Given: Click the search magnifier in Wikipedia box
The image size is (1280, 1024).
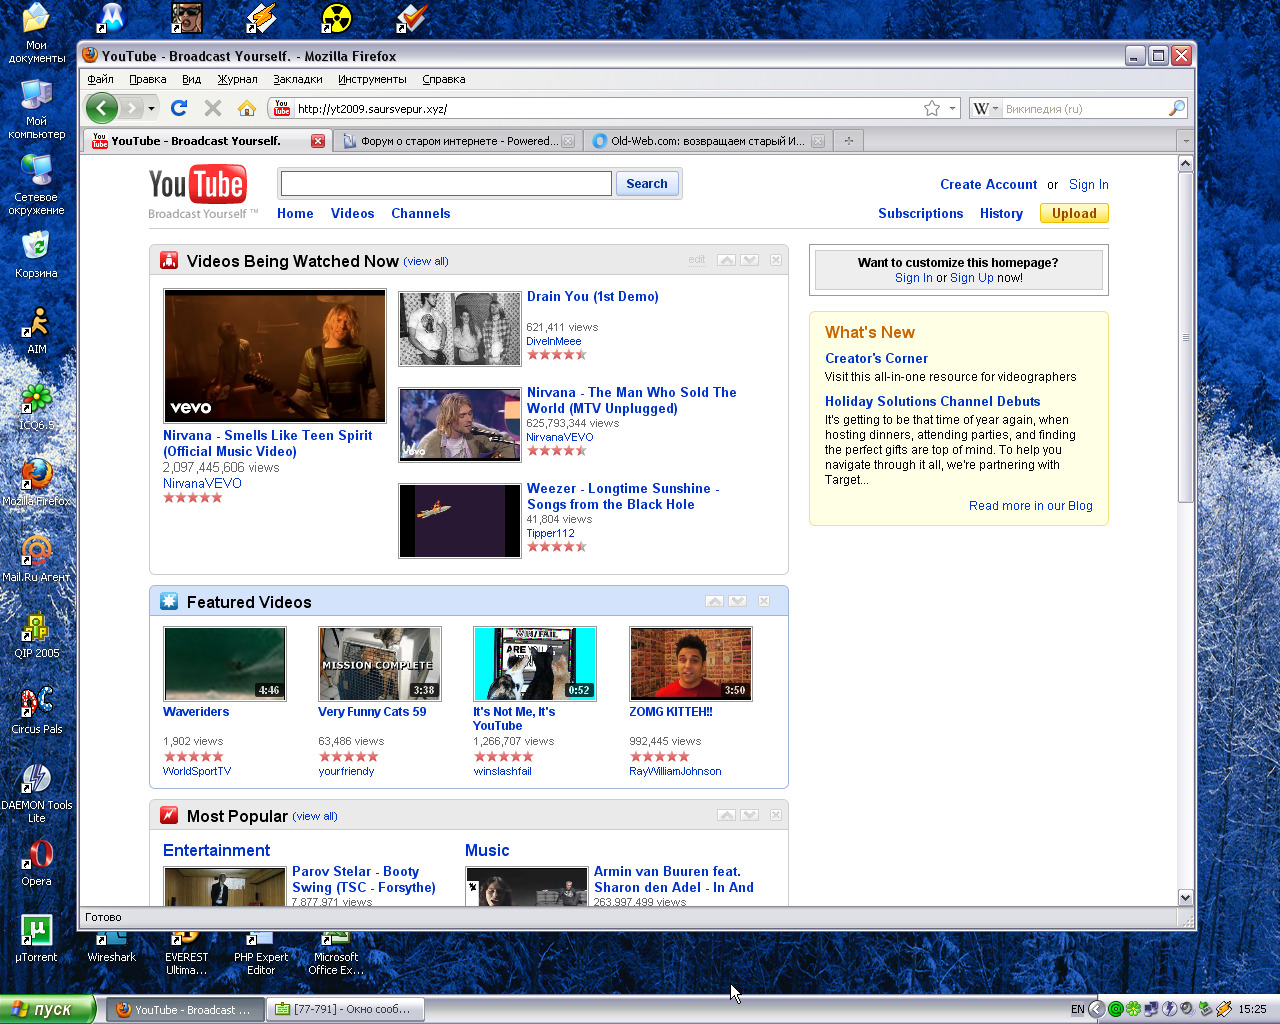Looking at the screenshot, I should pyautogui.click(x=1176, y=108).
